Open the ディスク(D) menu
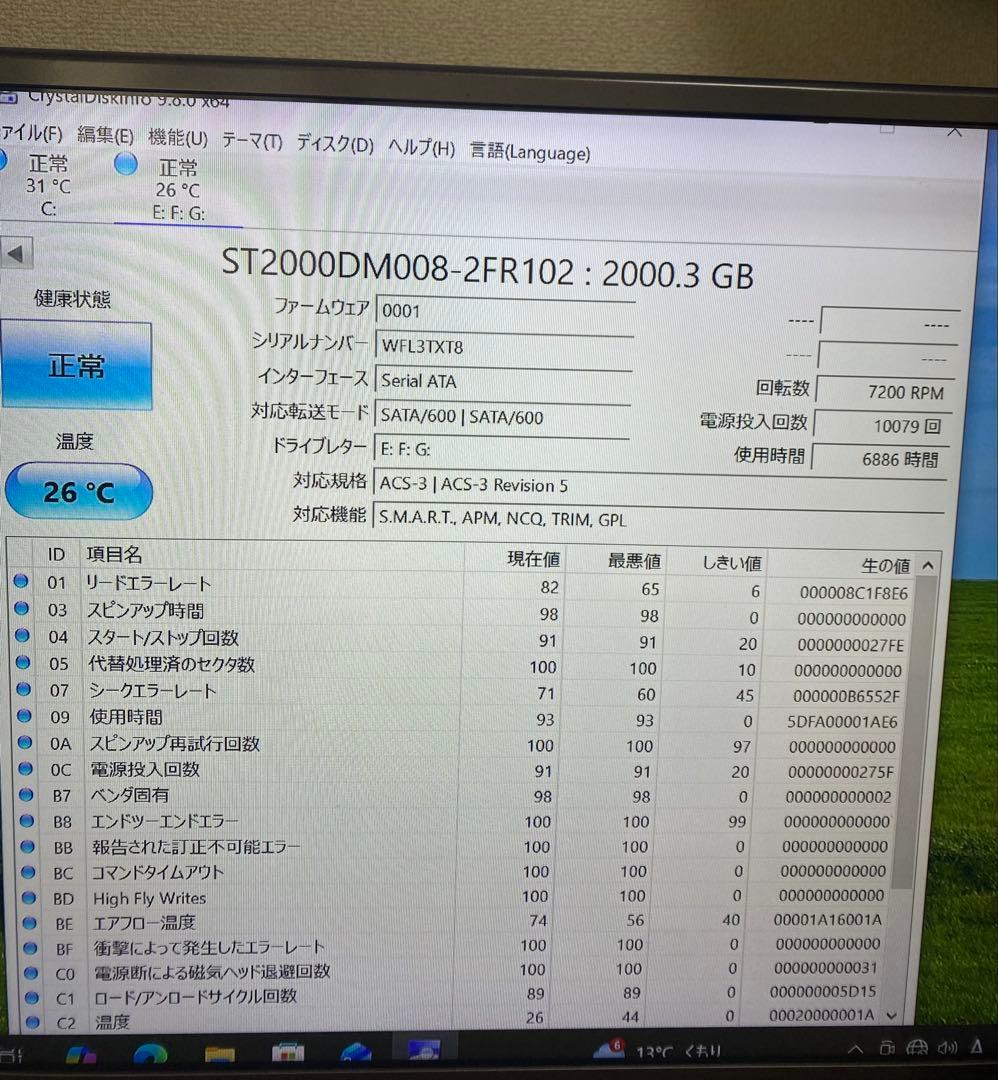The width and height of the screenshot is (998, 1080). coord(335,143)
